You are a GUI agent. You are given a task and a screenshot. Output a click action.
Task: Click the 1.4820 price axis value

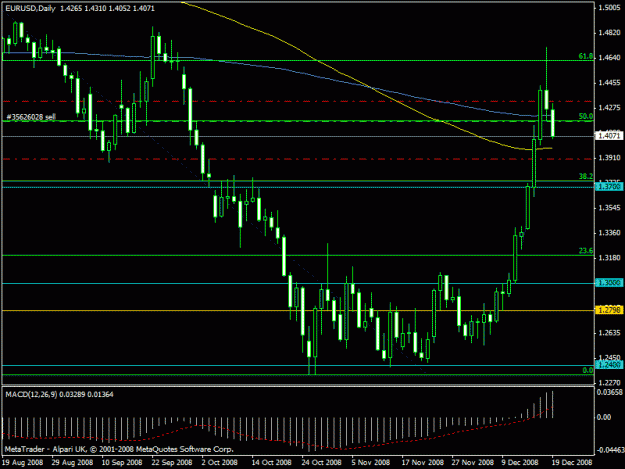tap(609, 33)
